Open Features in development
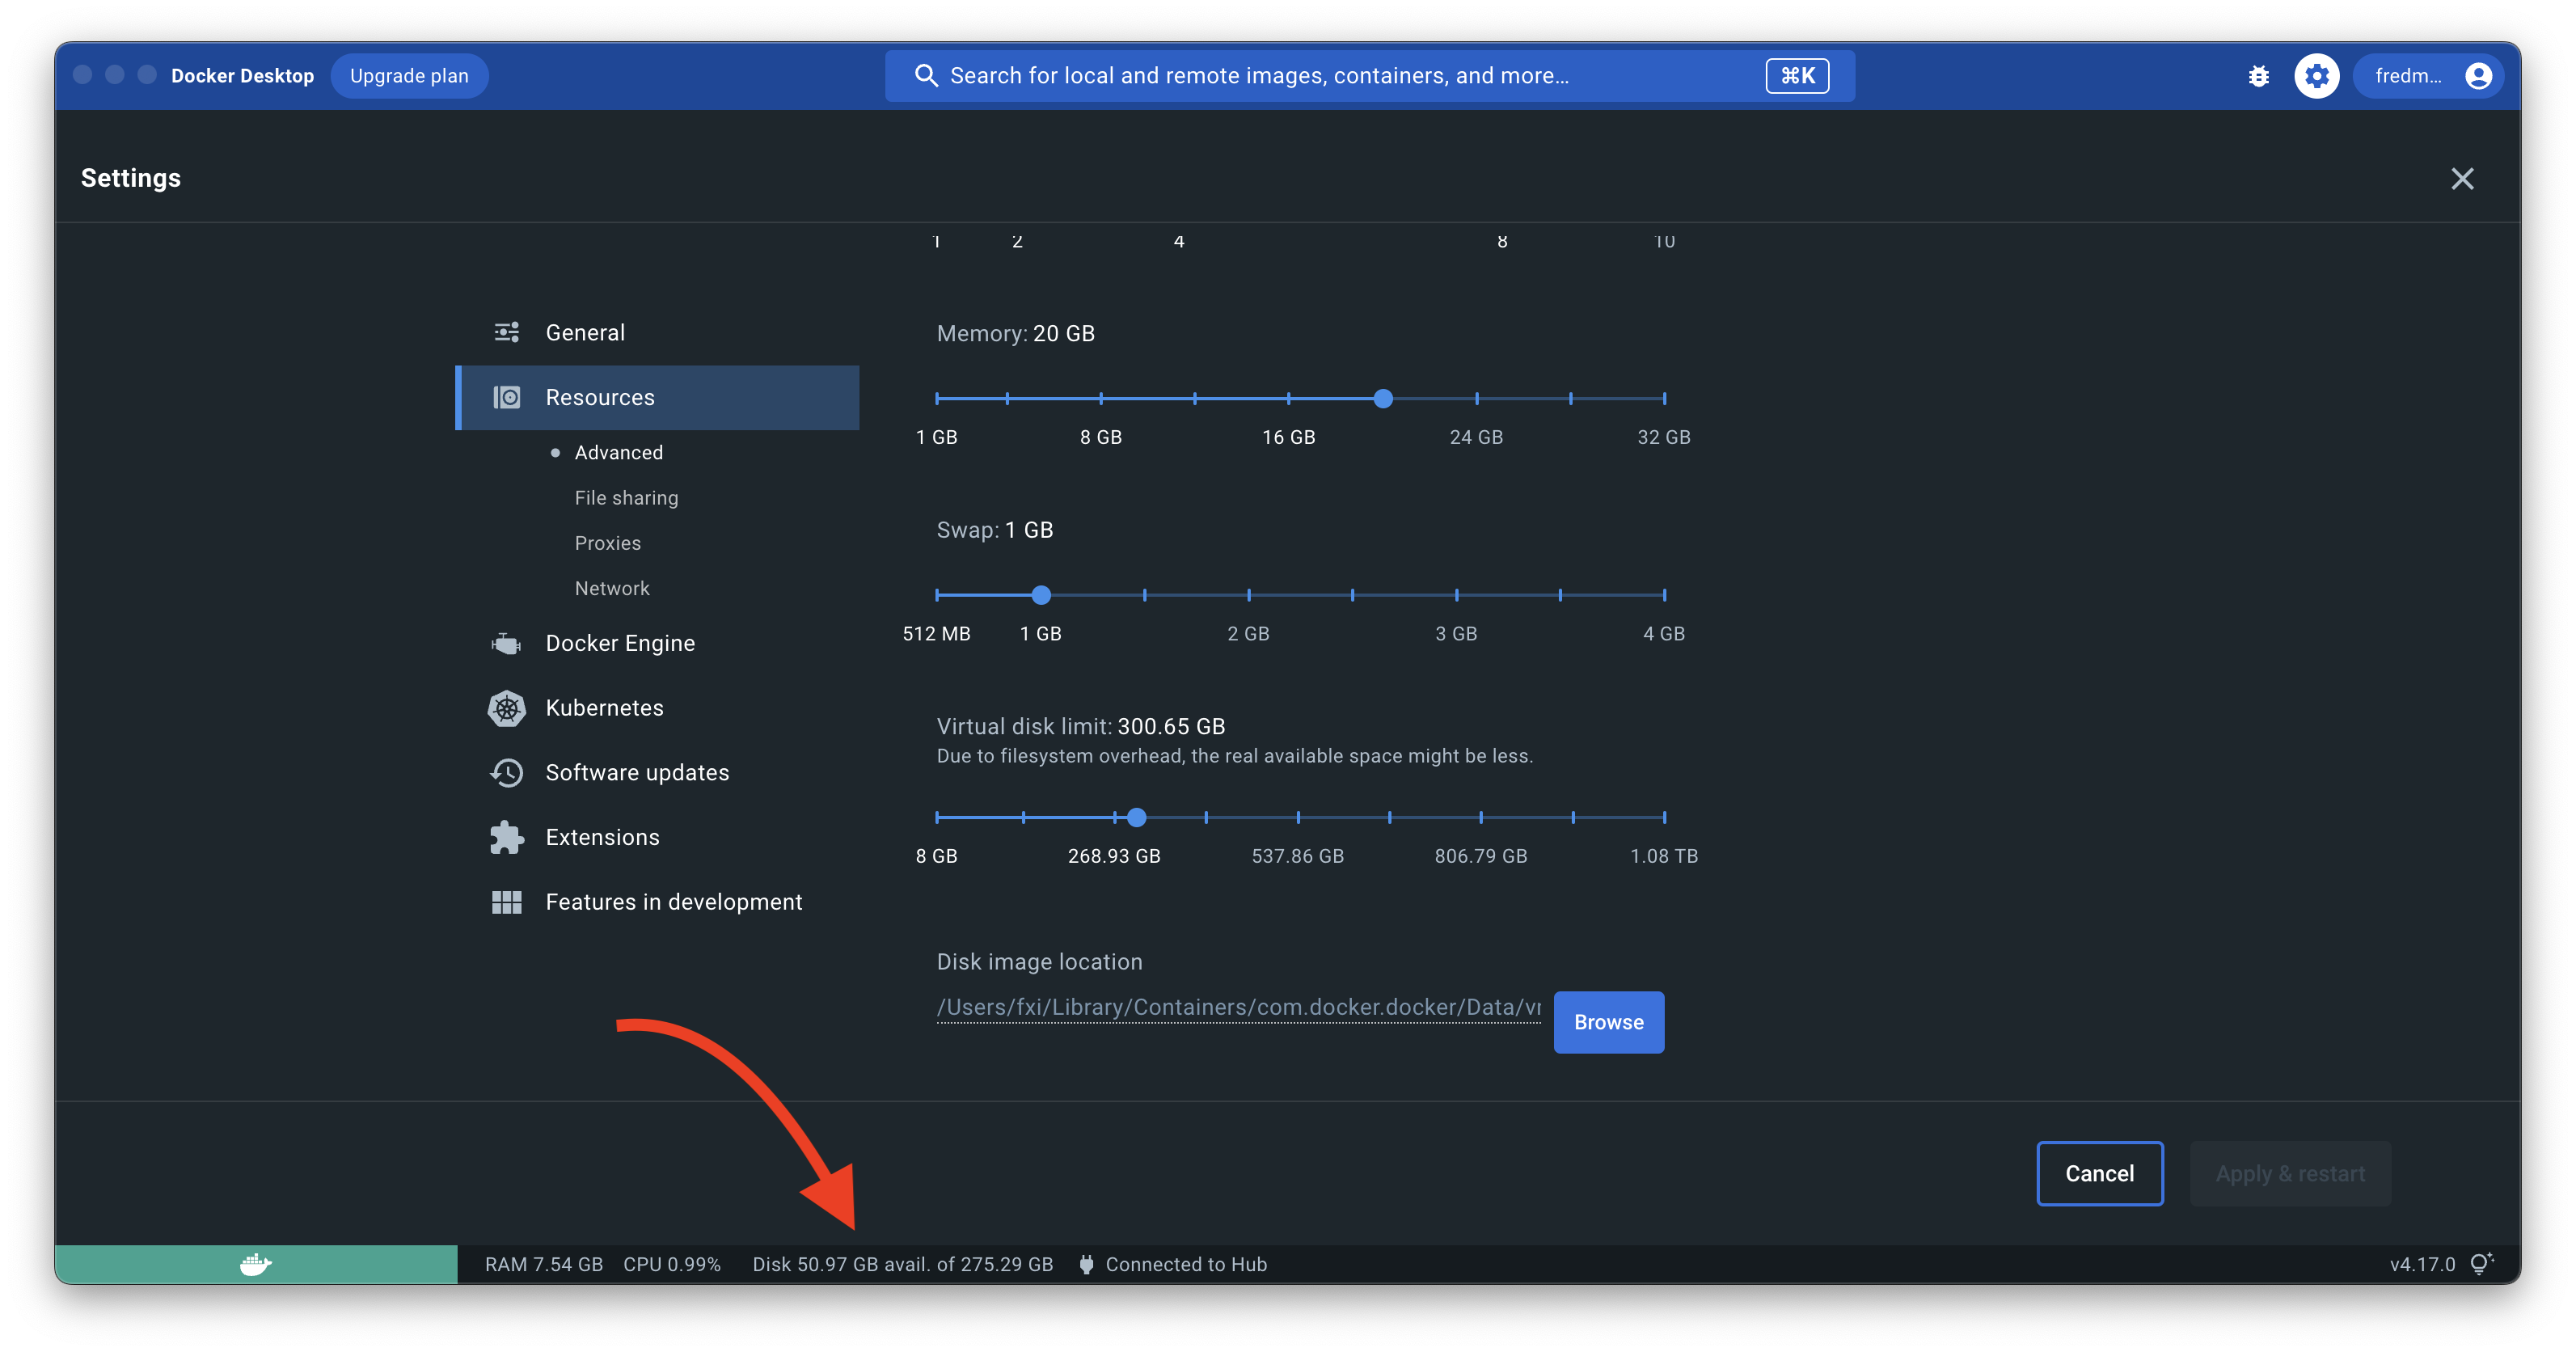 pos(674,901)
